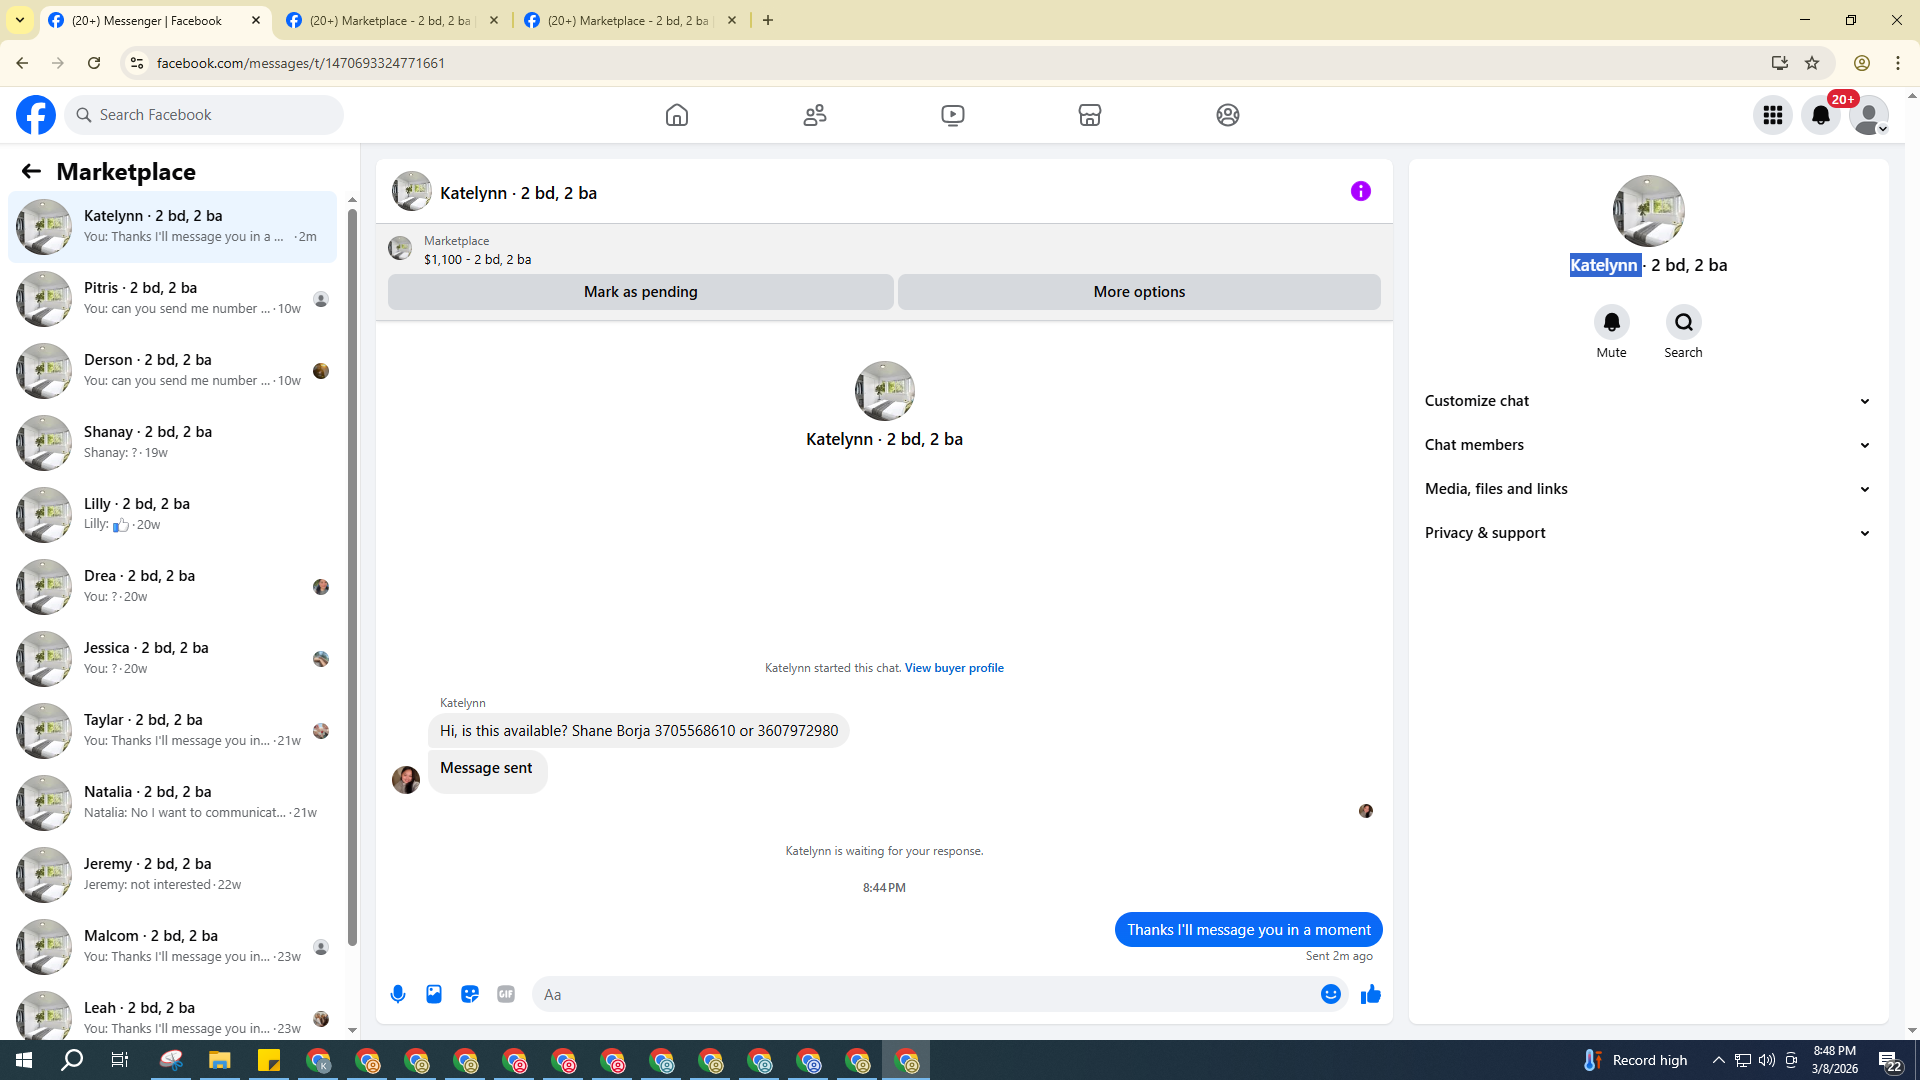Mute this conversation with bell icon
Screen dimensions: 1920x1080
pyautogui.click(x=1611, y=322)
